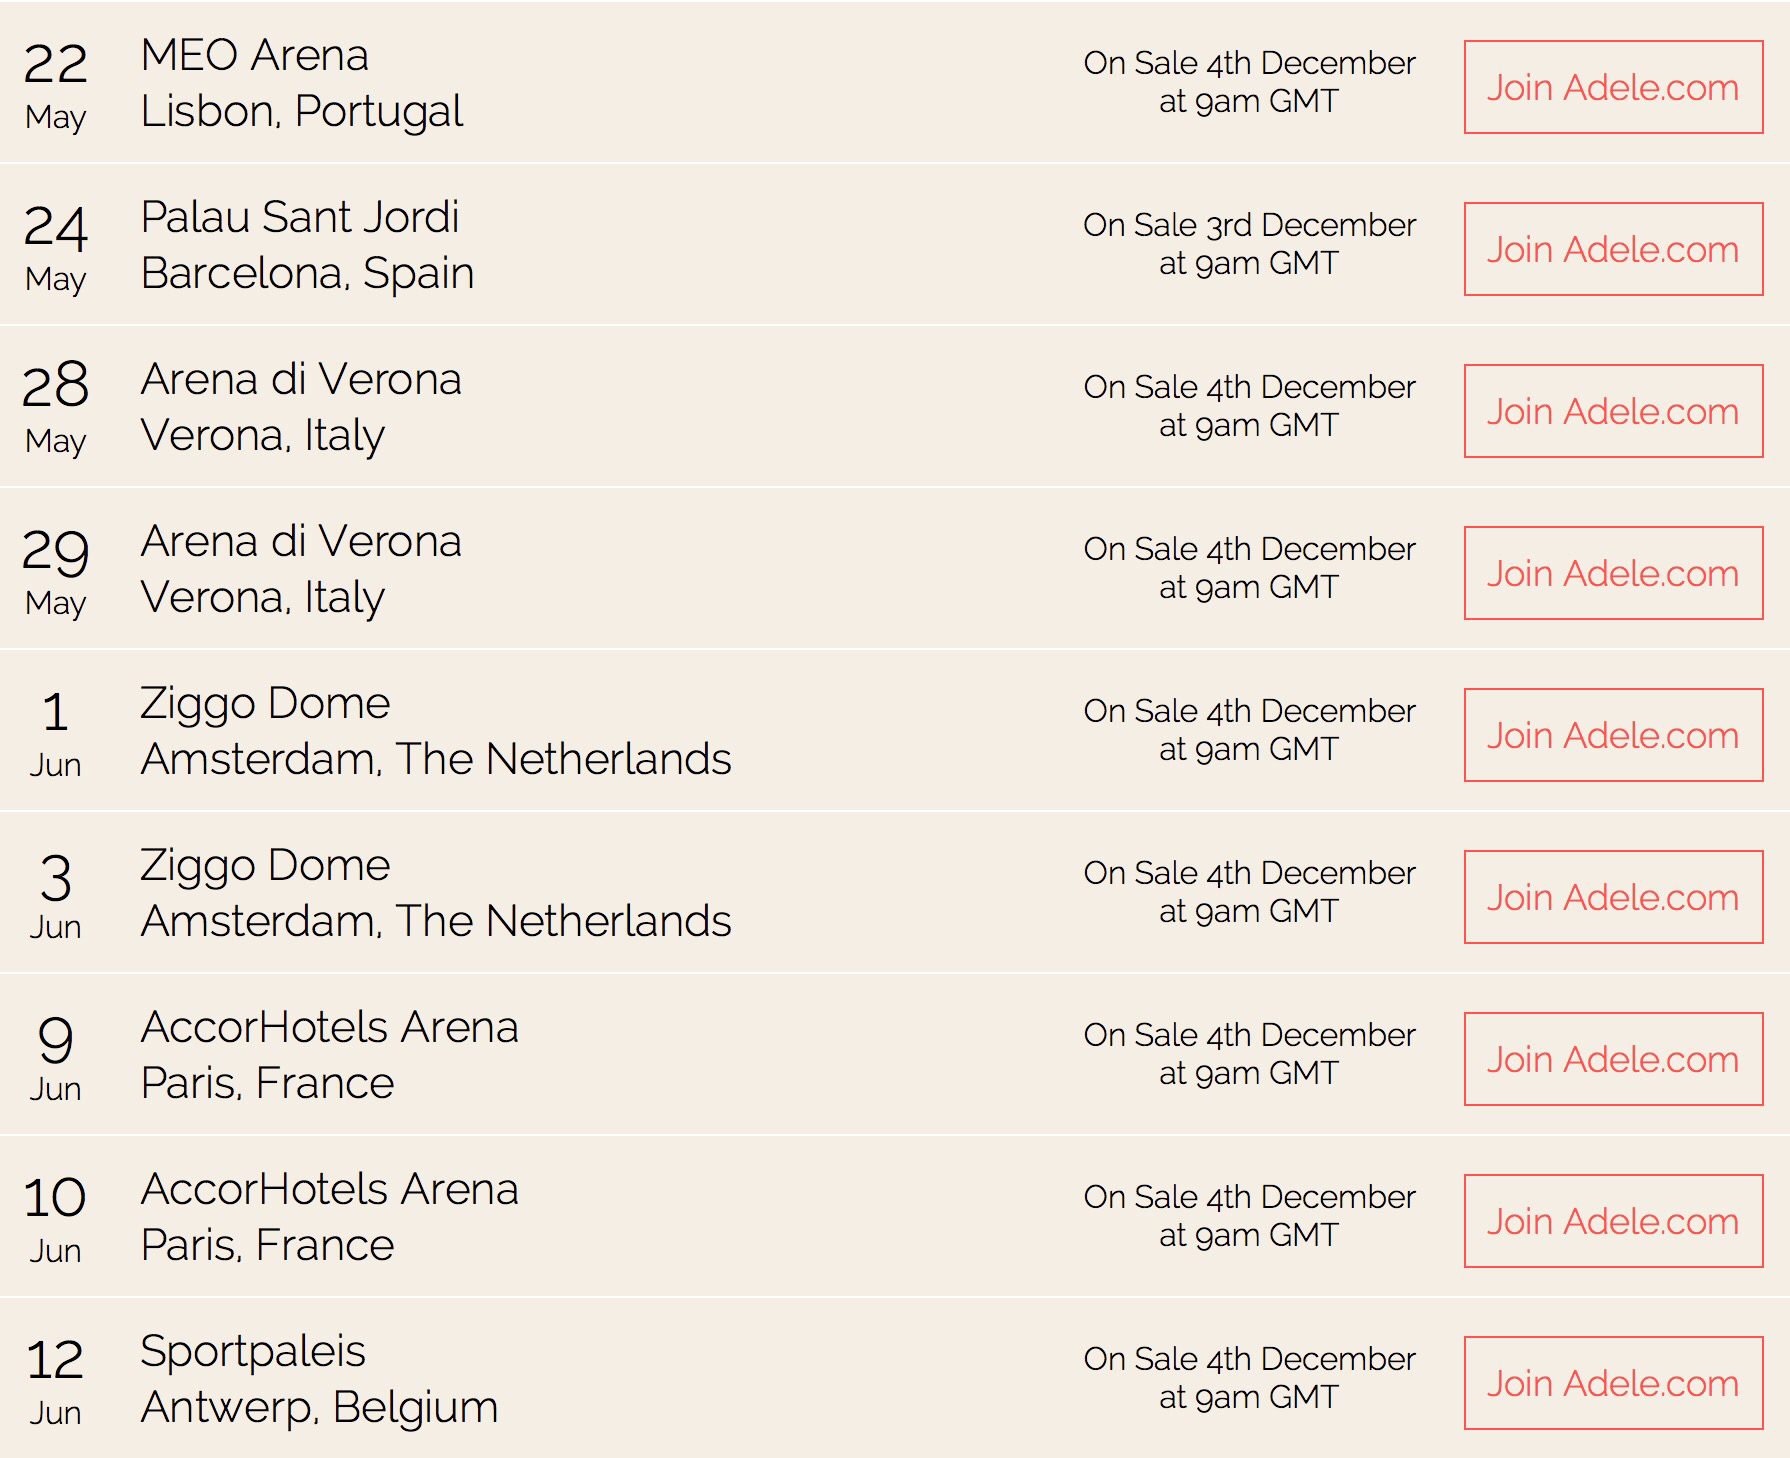Click the On Sale 3rd December text
Viewport: 1790px width, 1458px height.
[x=1249, y=225]
